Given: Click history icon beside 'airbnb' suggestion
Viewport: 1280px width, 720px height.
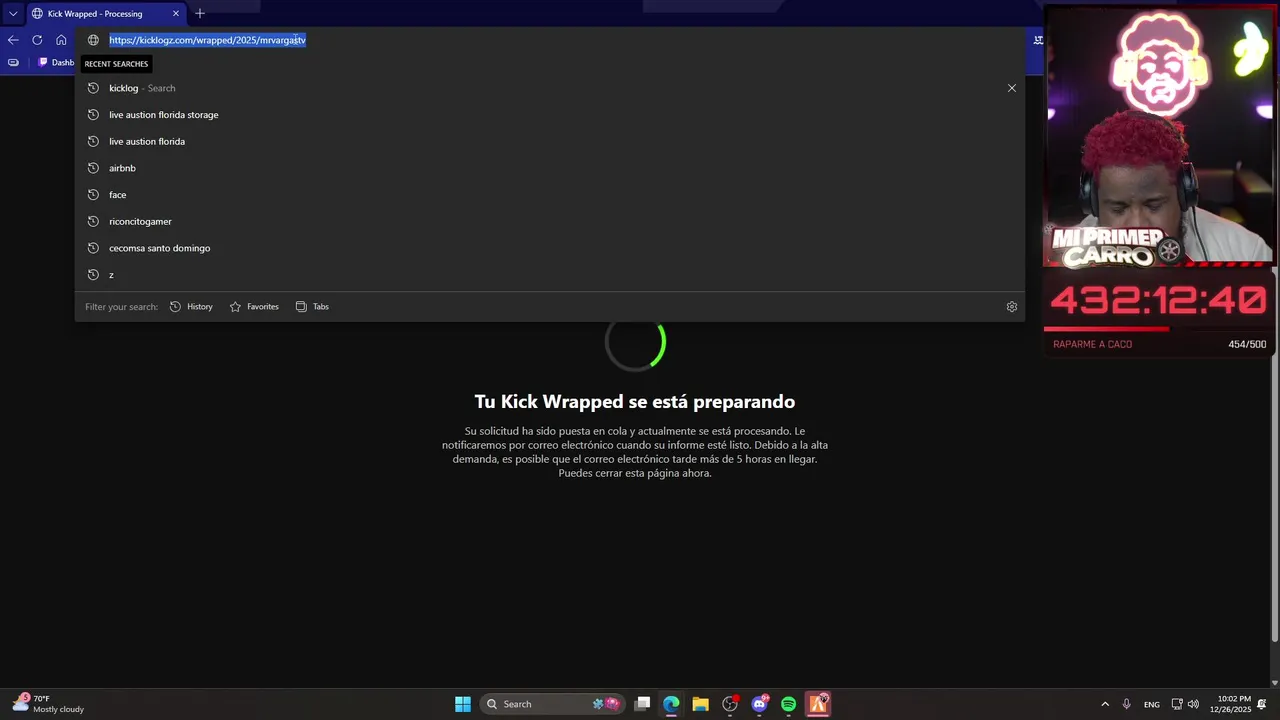Looking at the screenshot, I should pyautogui.click(x=93, y=168).
